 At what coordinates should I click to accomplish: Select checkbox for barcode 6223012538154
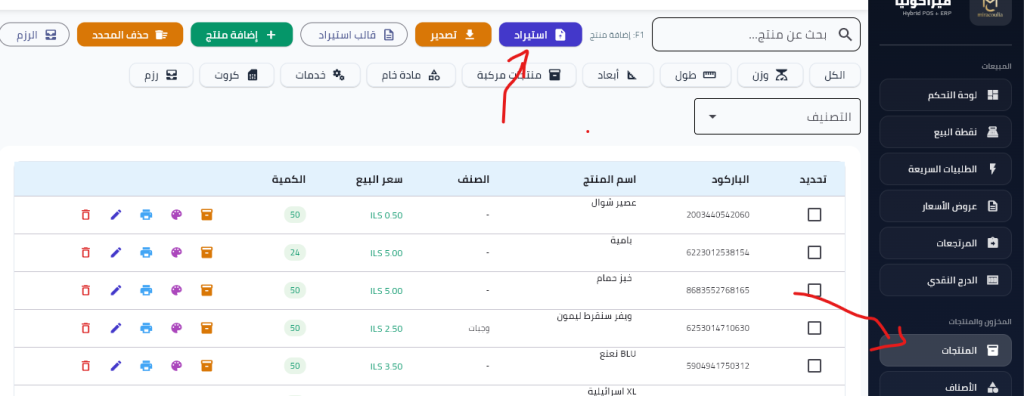point(814,252)
